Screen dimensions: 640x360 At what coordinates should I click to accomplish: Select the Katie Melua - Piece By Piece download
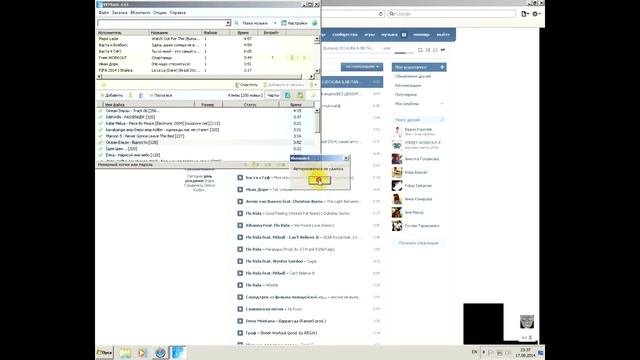[206, 123]
